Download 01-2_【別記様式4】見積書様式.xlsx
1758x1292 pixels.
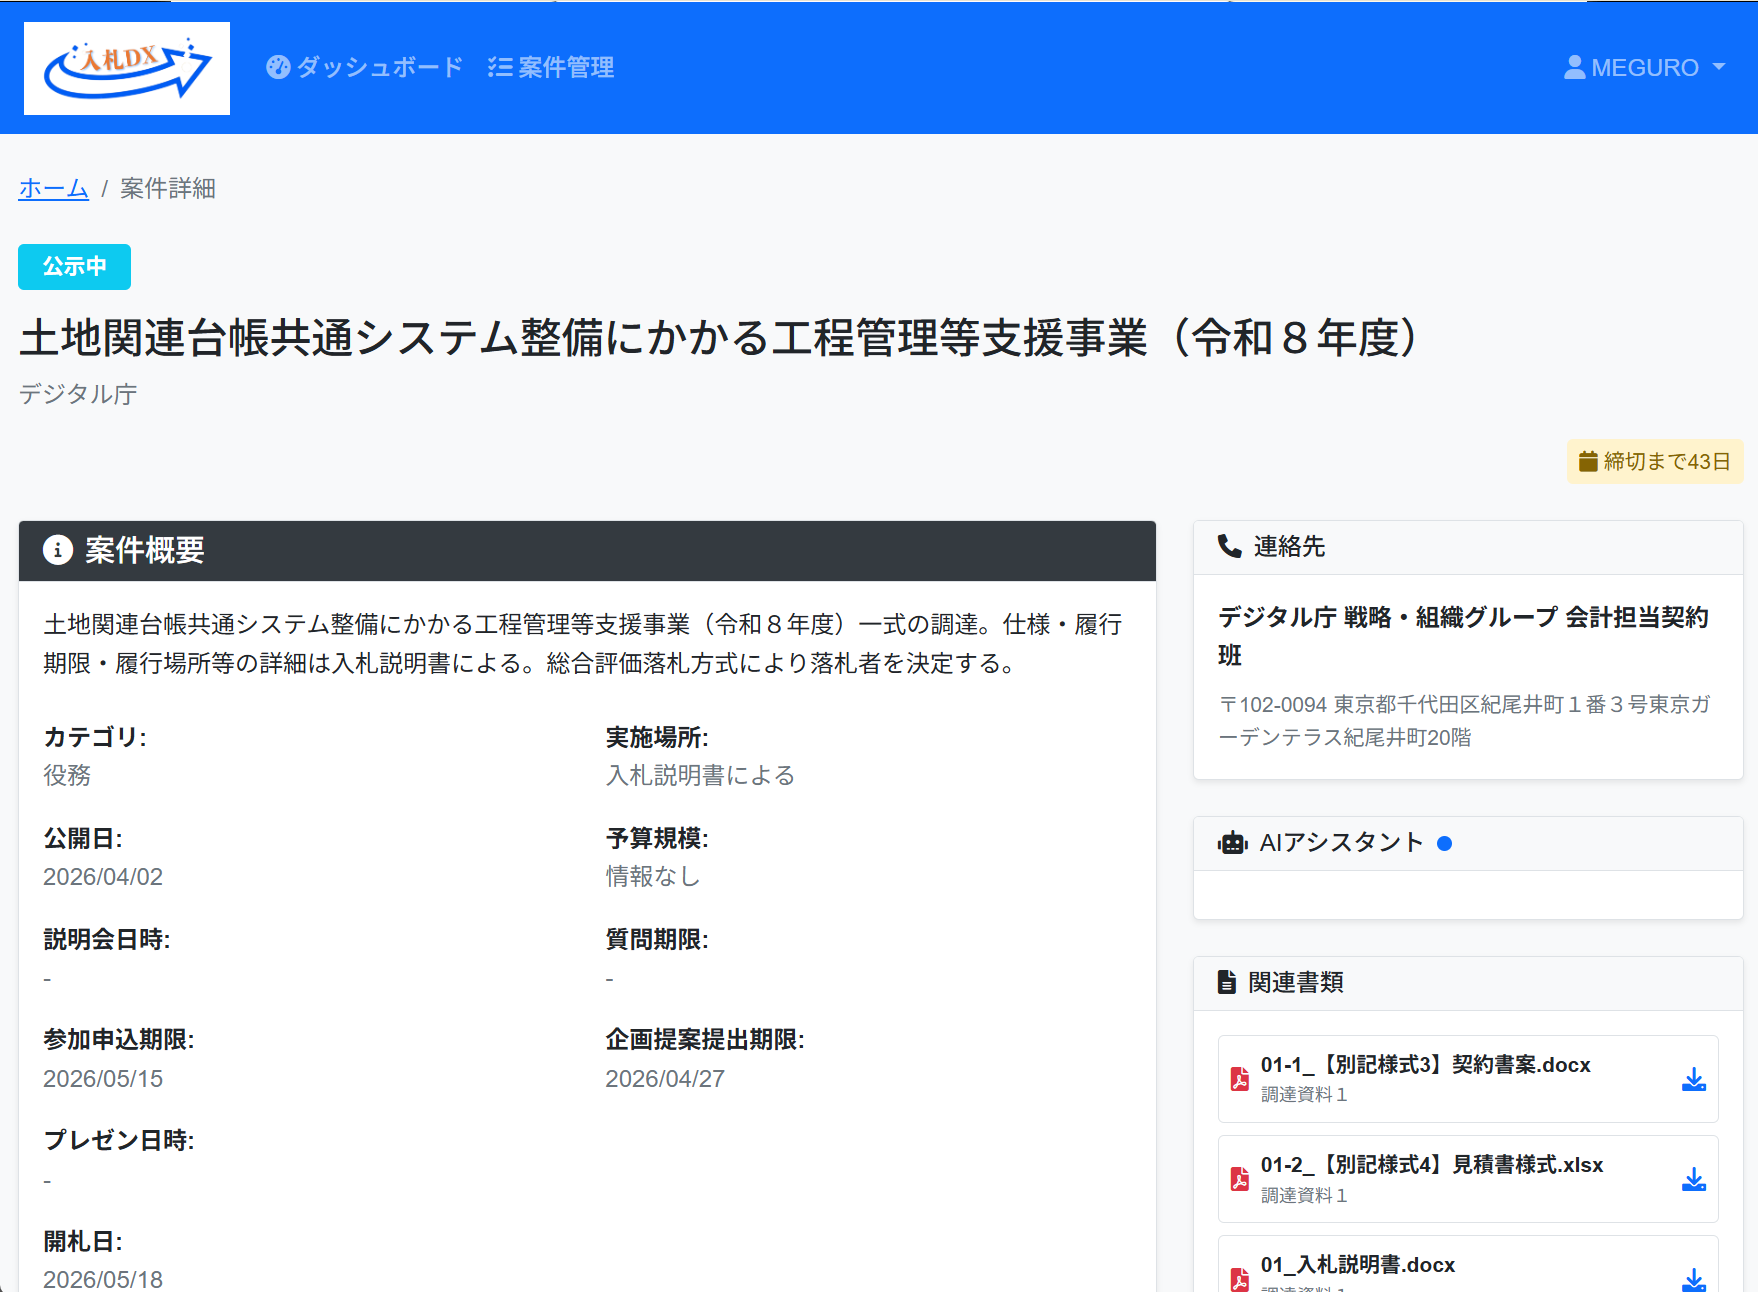1694,1179
